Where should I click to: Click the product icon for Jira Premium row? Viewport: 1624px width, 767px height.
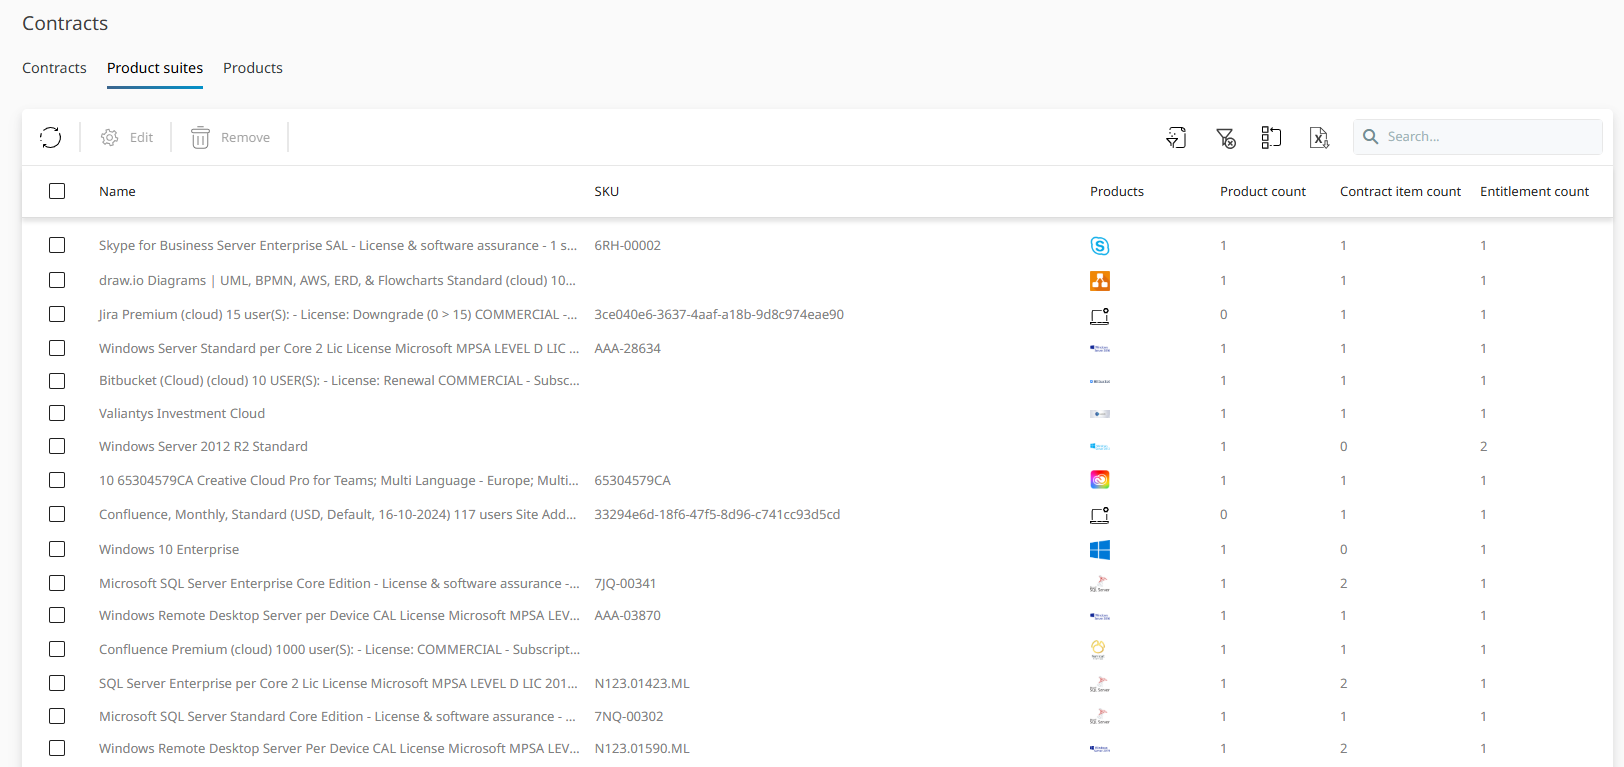pyautogui.click(x=1100, y=316)
